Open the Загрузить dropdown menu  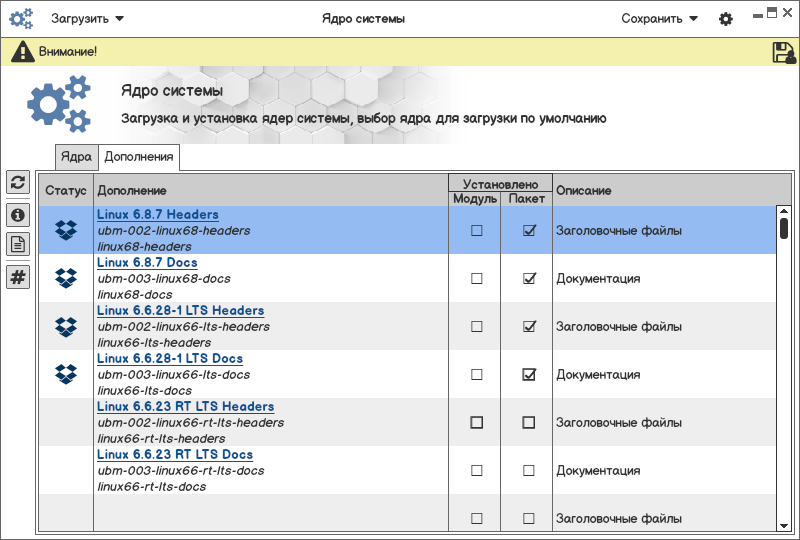point(88,18)
